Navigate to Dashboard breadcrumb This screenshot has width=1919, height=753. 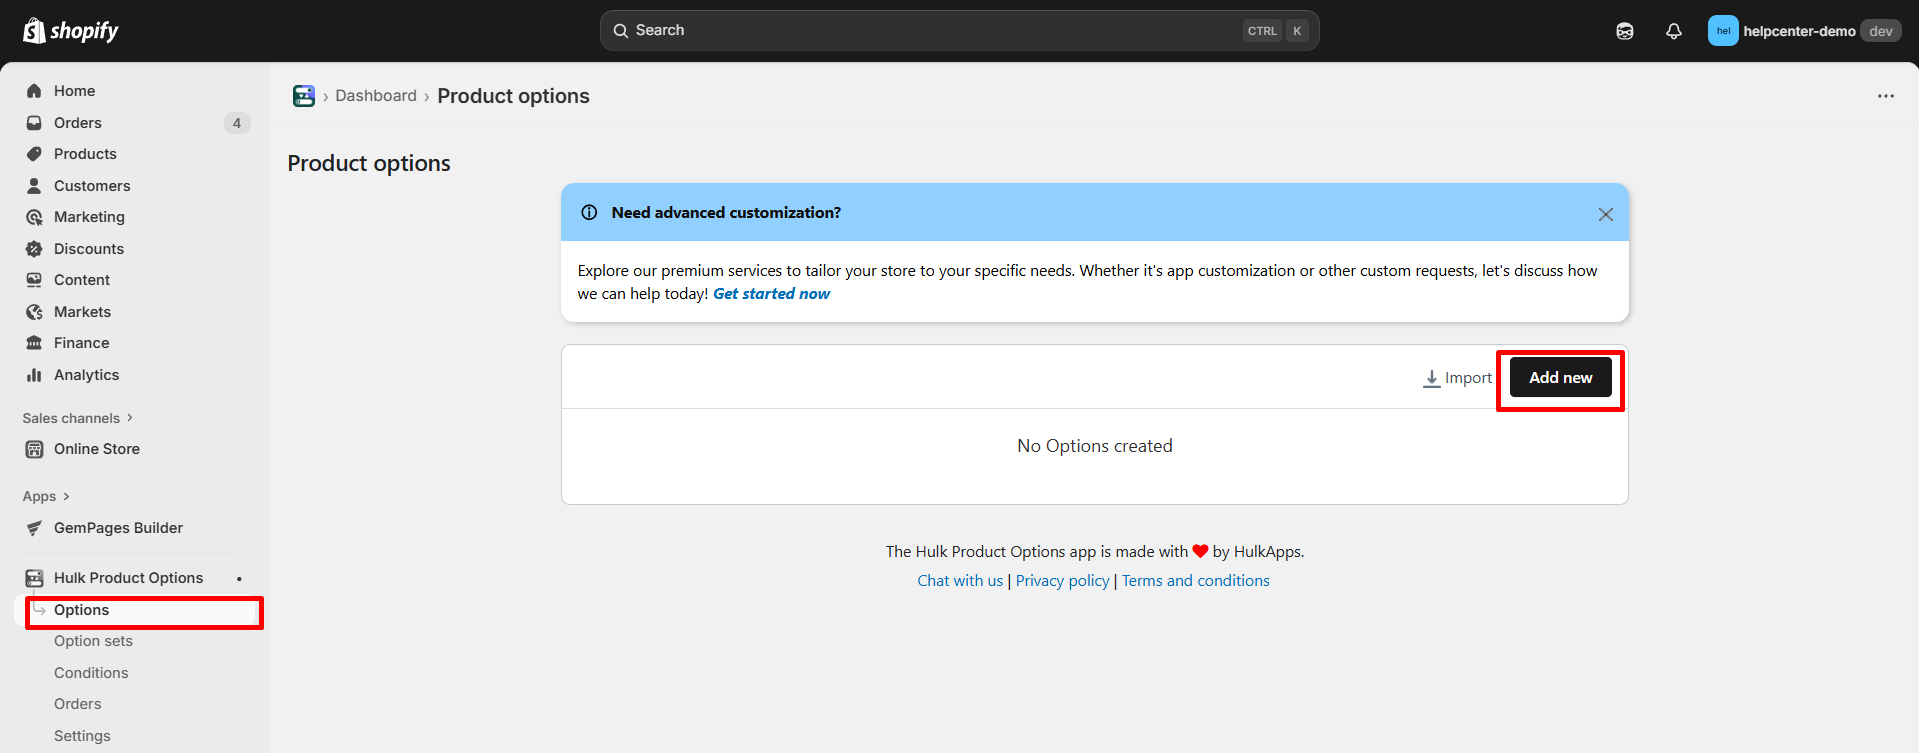click(x=376, y=96)
